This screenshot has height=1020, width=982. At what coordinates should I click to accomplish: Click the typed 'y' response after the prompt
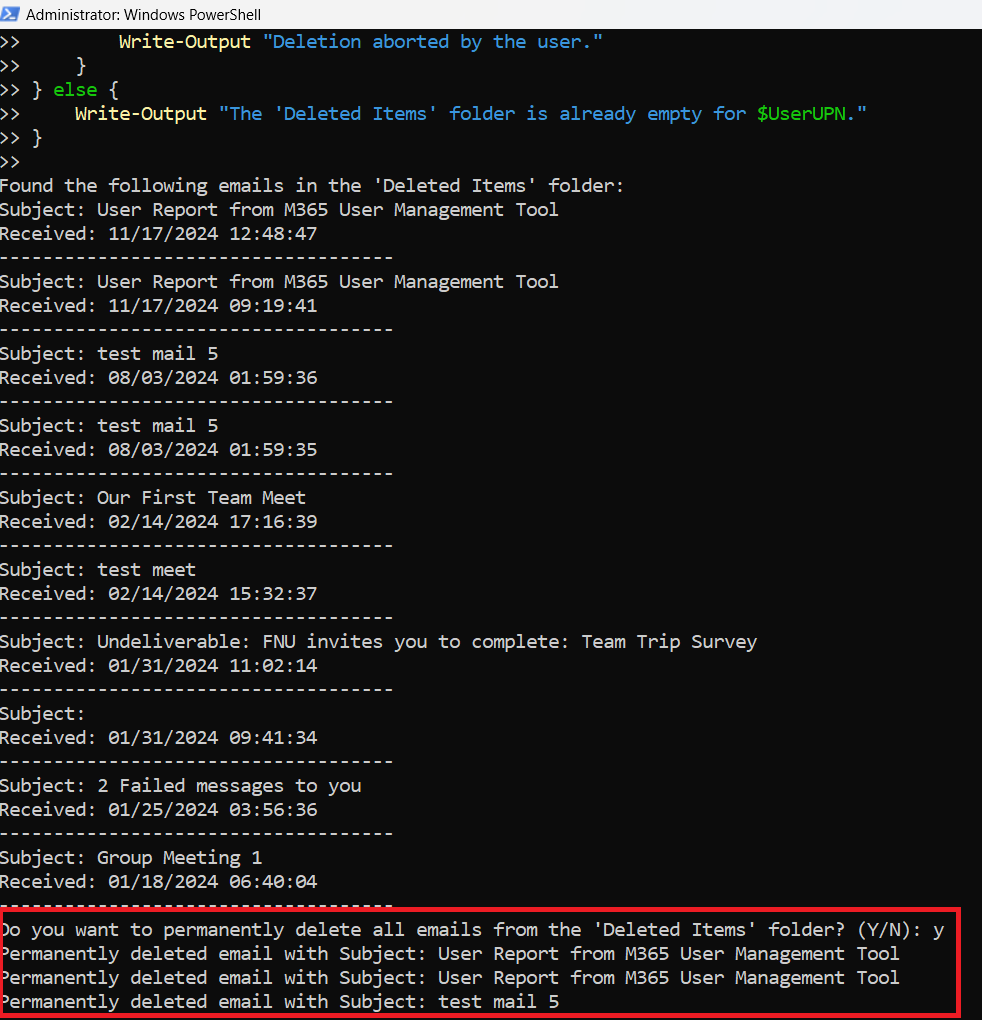938,930
